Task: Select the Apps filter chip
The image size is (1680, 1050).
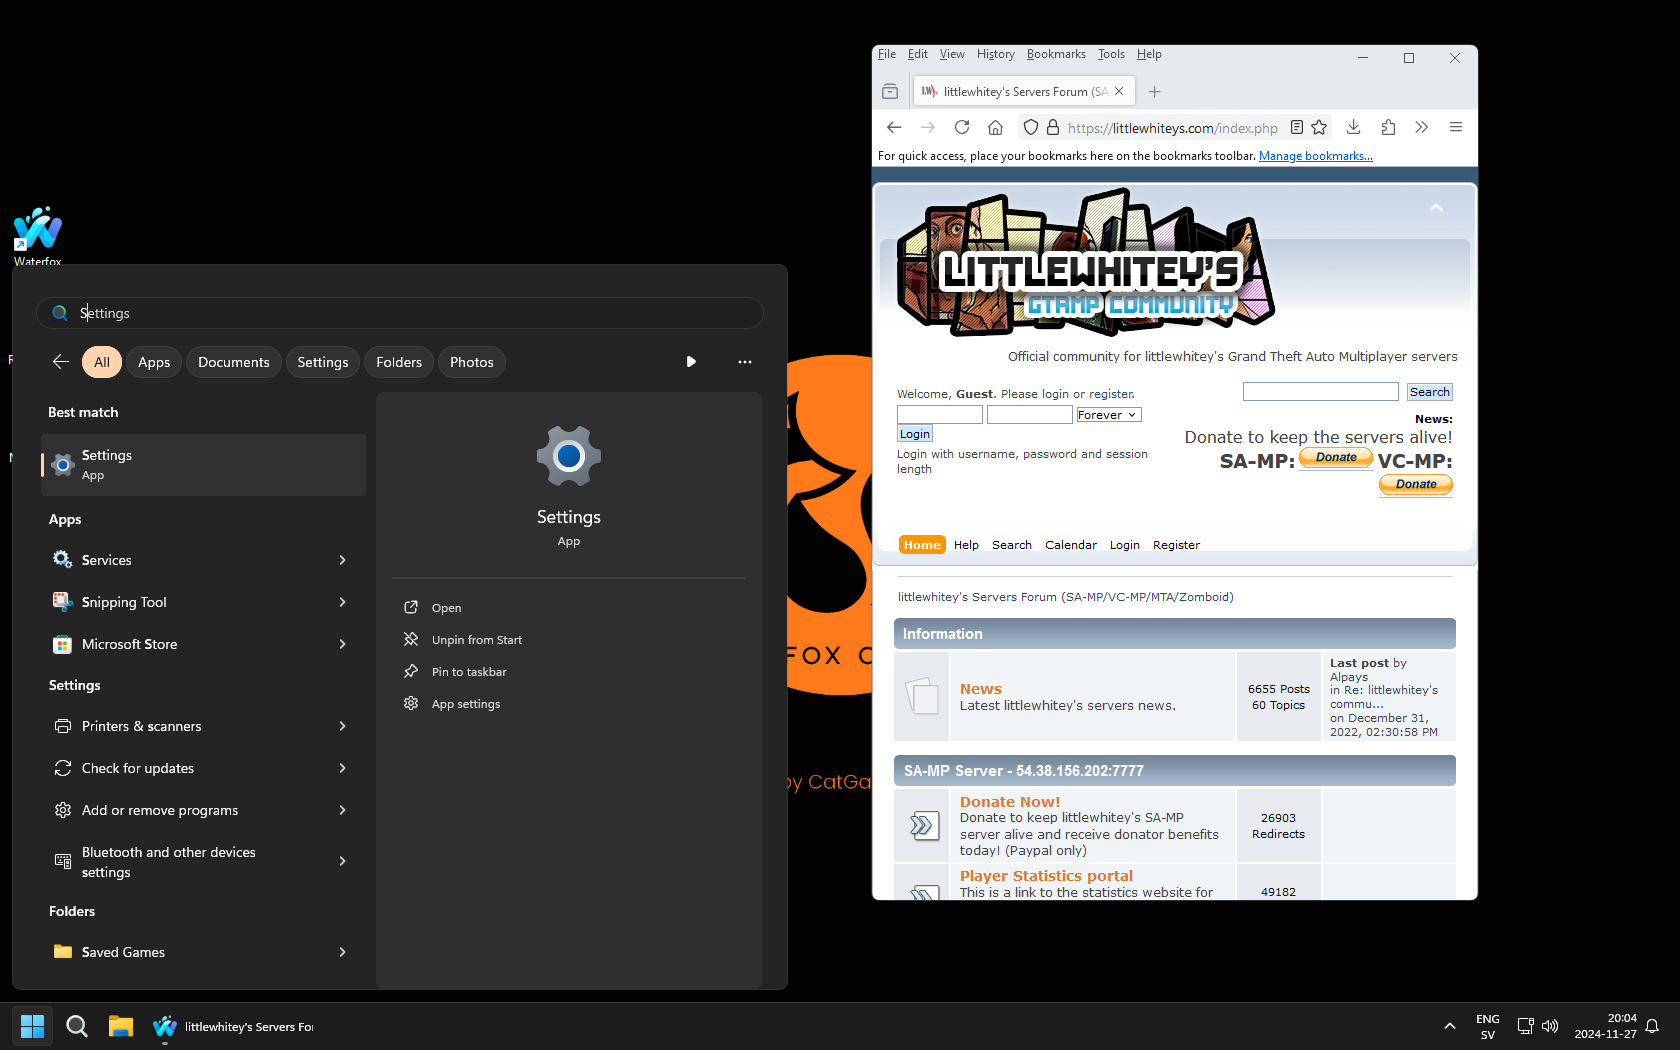Action: point(154,362)
